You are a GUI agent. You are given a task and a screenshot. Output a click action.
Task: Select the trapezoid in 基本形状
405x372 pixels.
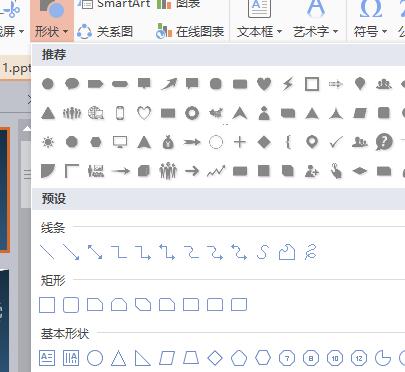(191, 358)
